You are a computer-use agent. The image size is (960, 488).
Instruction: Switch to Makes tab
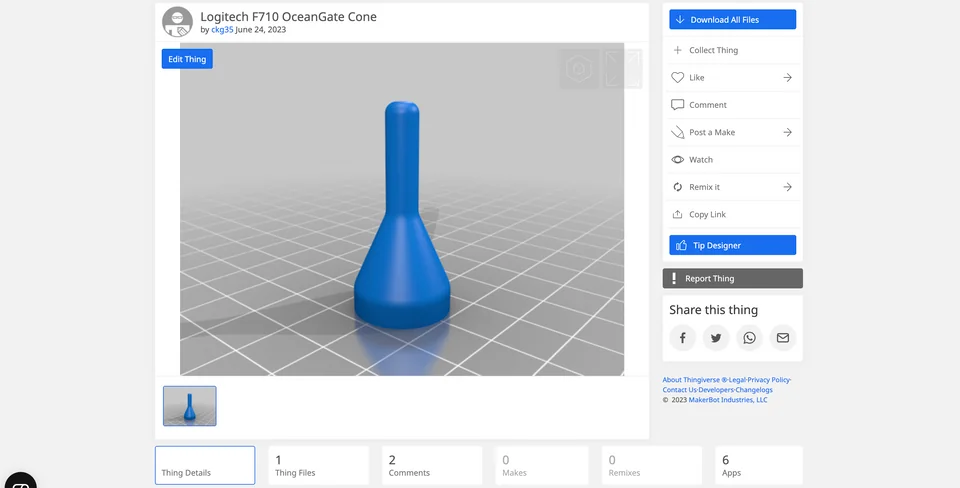tap(542, 465)
